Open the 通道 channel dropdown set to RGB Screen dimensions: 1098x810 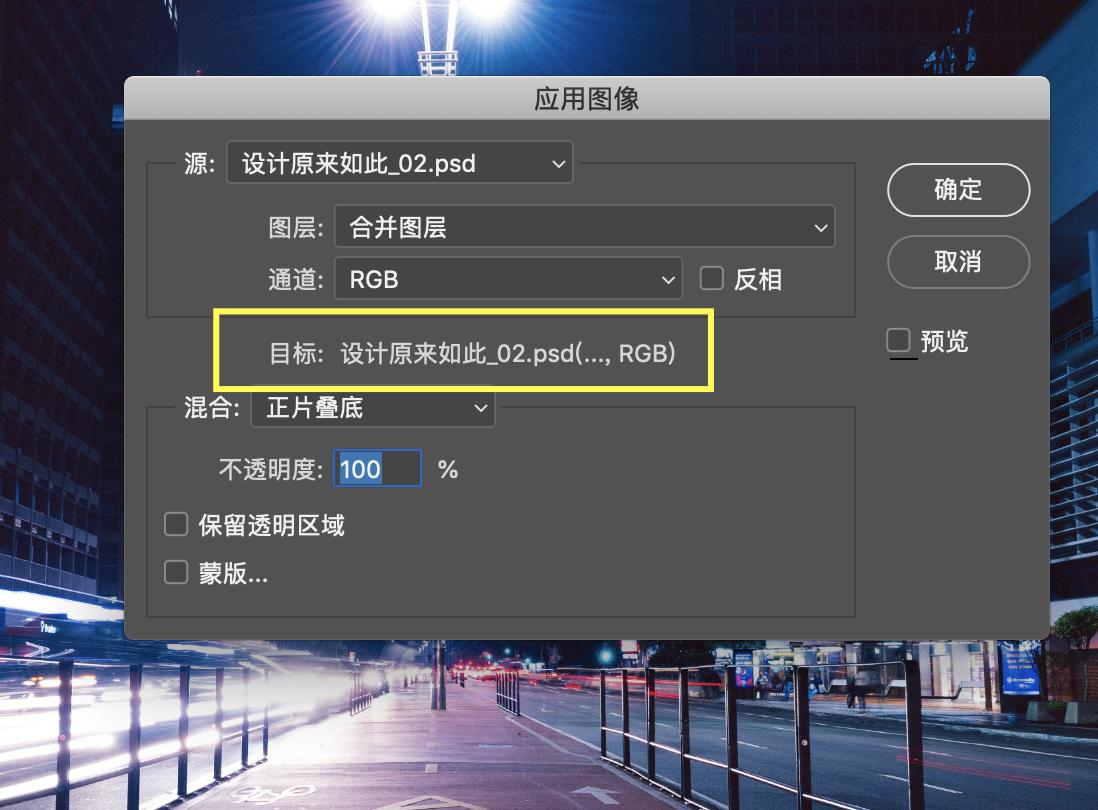[508, 279]
